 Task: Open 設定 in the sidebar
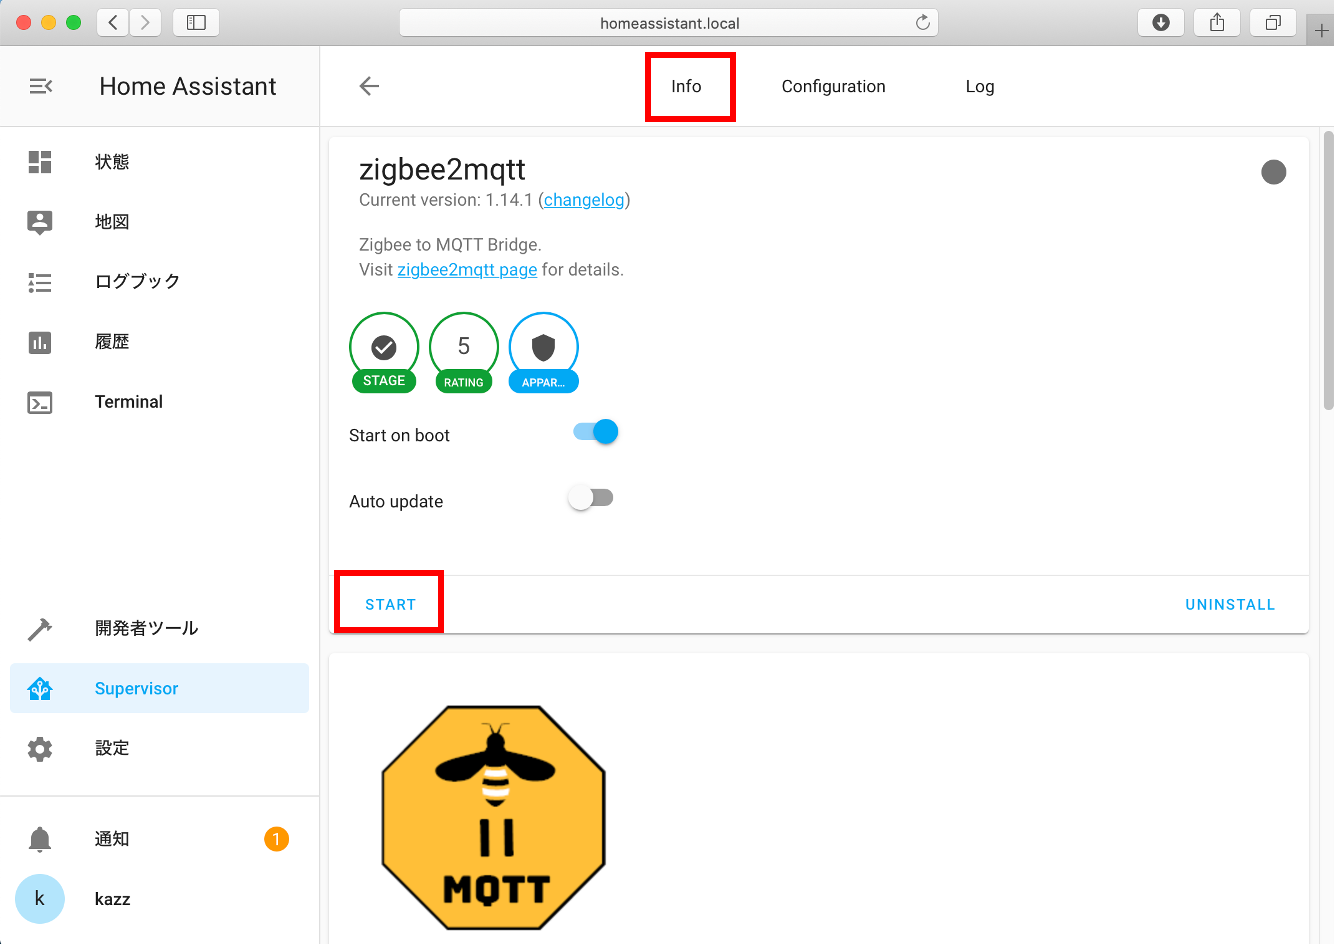[x=112, y=748]
